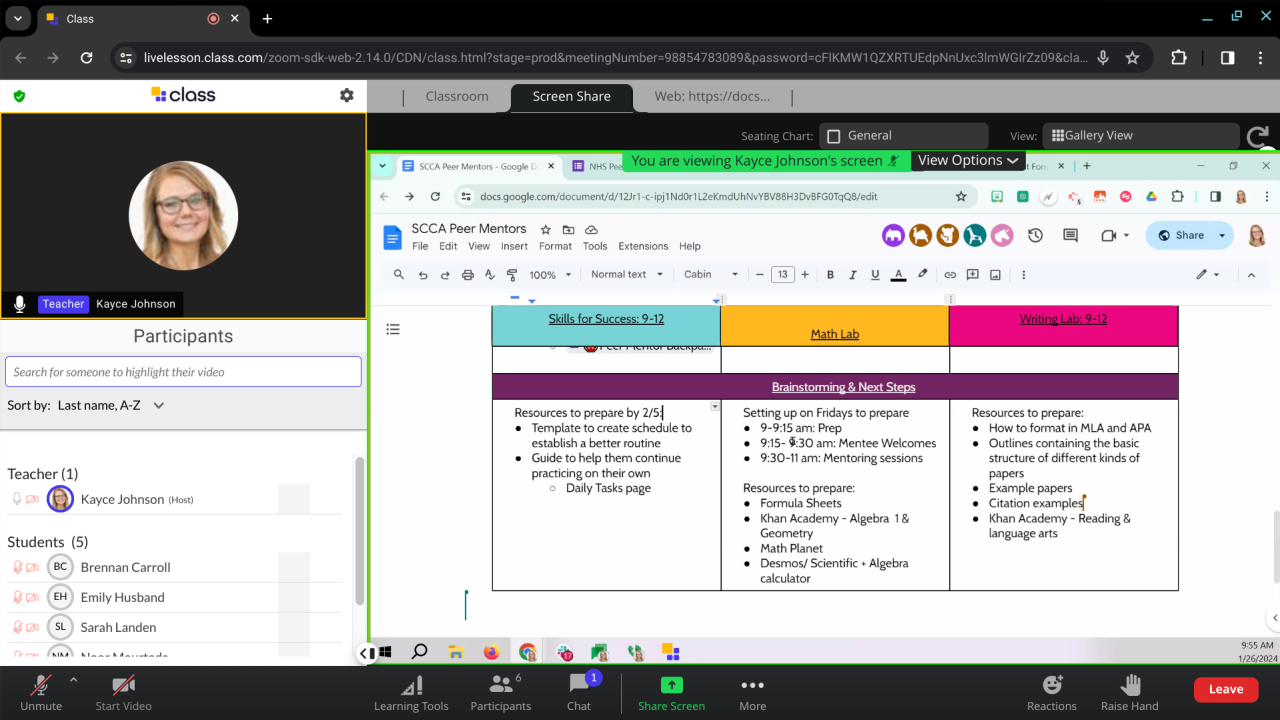Image resolution: width=1280 pixels, height=720 pixels.
Task: Open the Skills for Success: 9-12 link
Action: 606,319
